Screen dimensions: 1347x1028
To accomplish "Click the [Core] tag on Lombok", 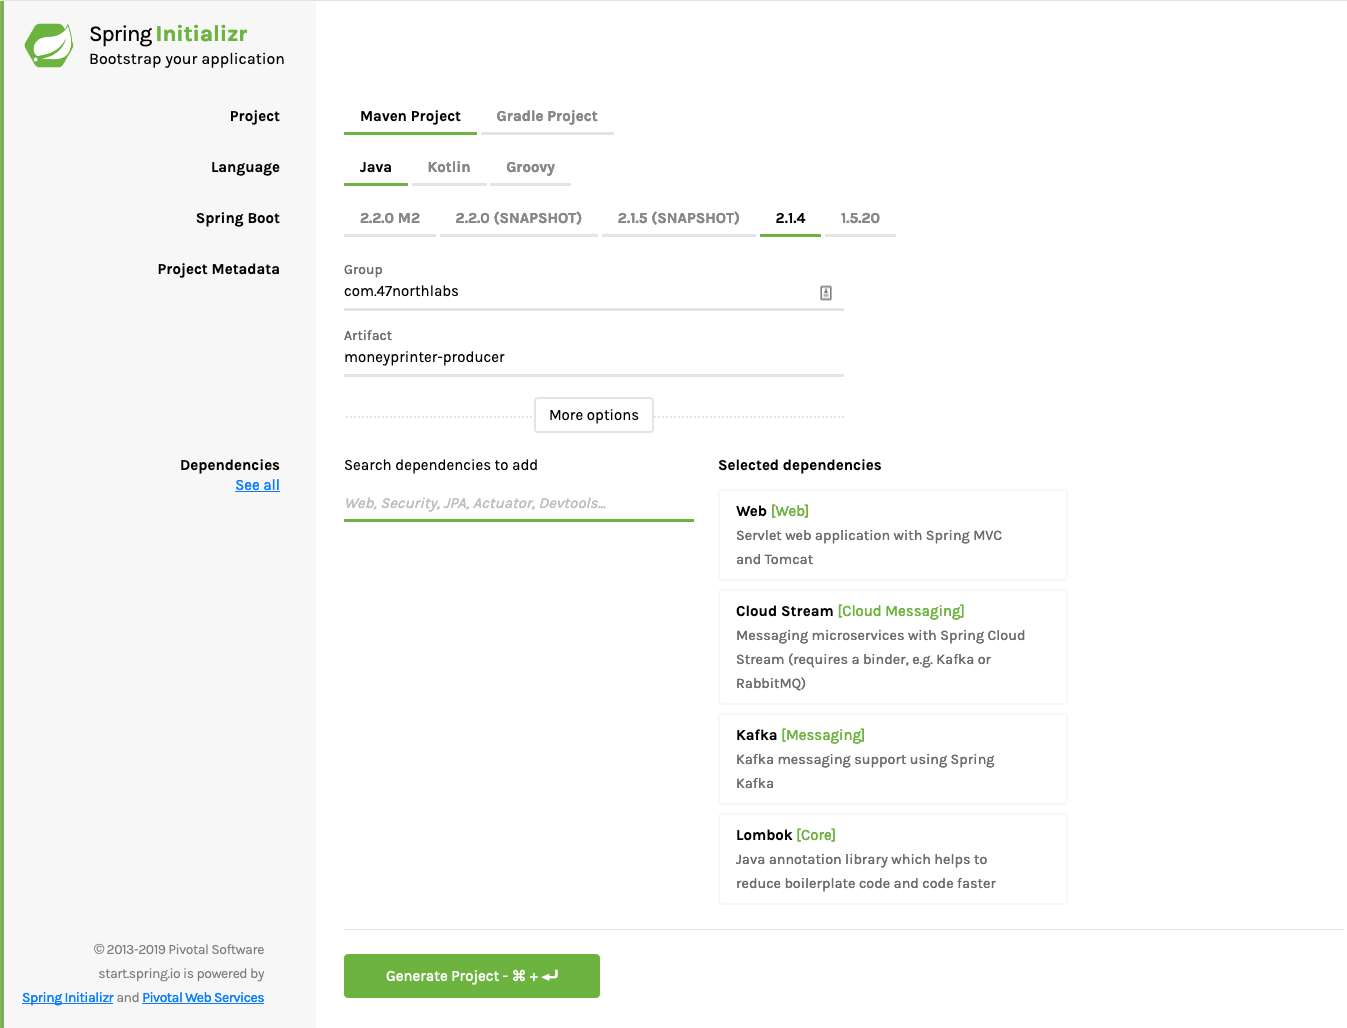I will [x=816, y=835].
